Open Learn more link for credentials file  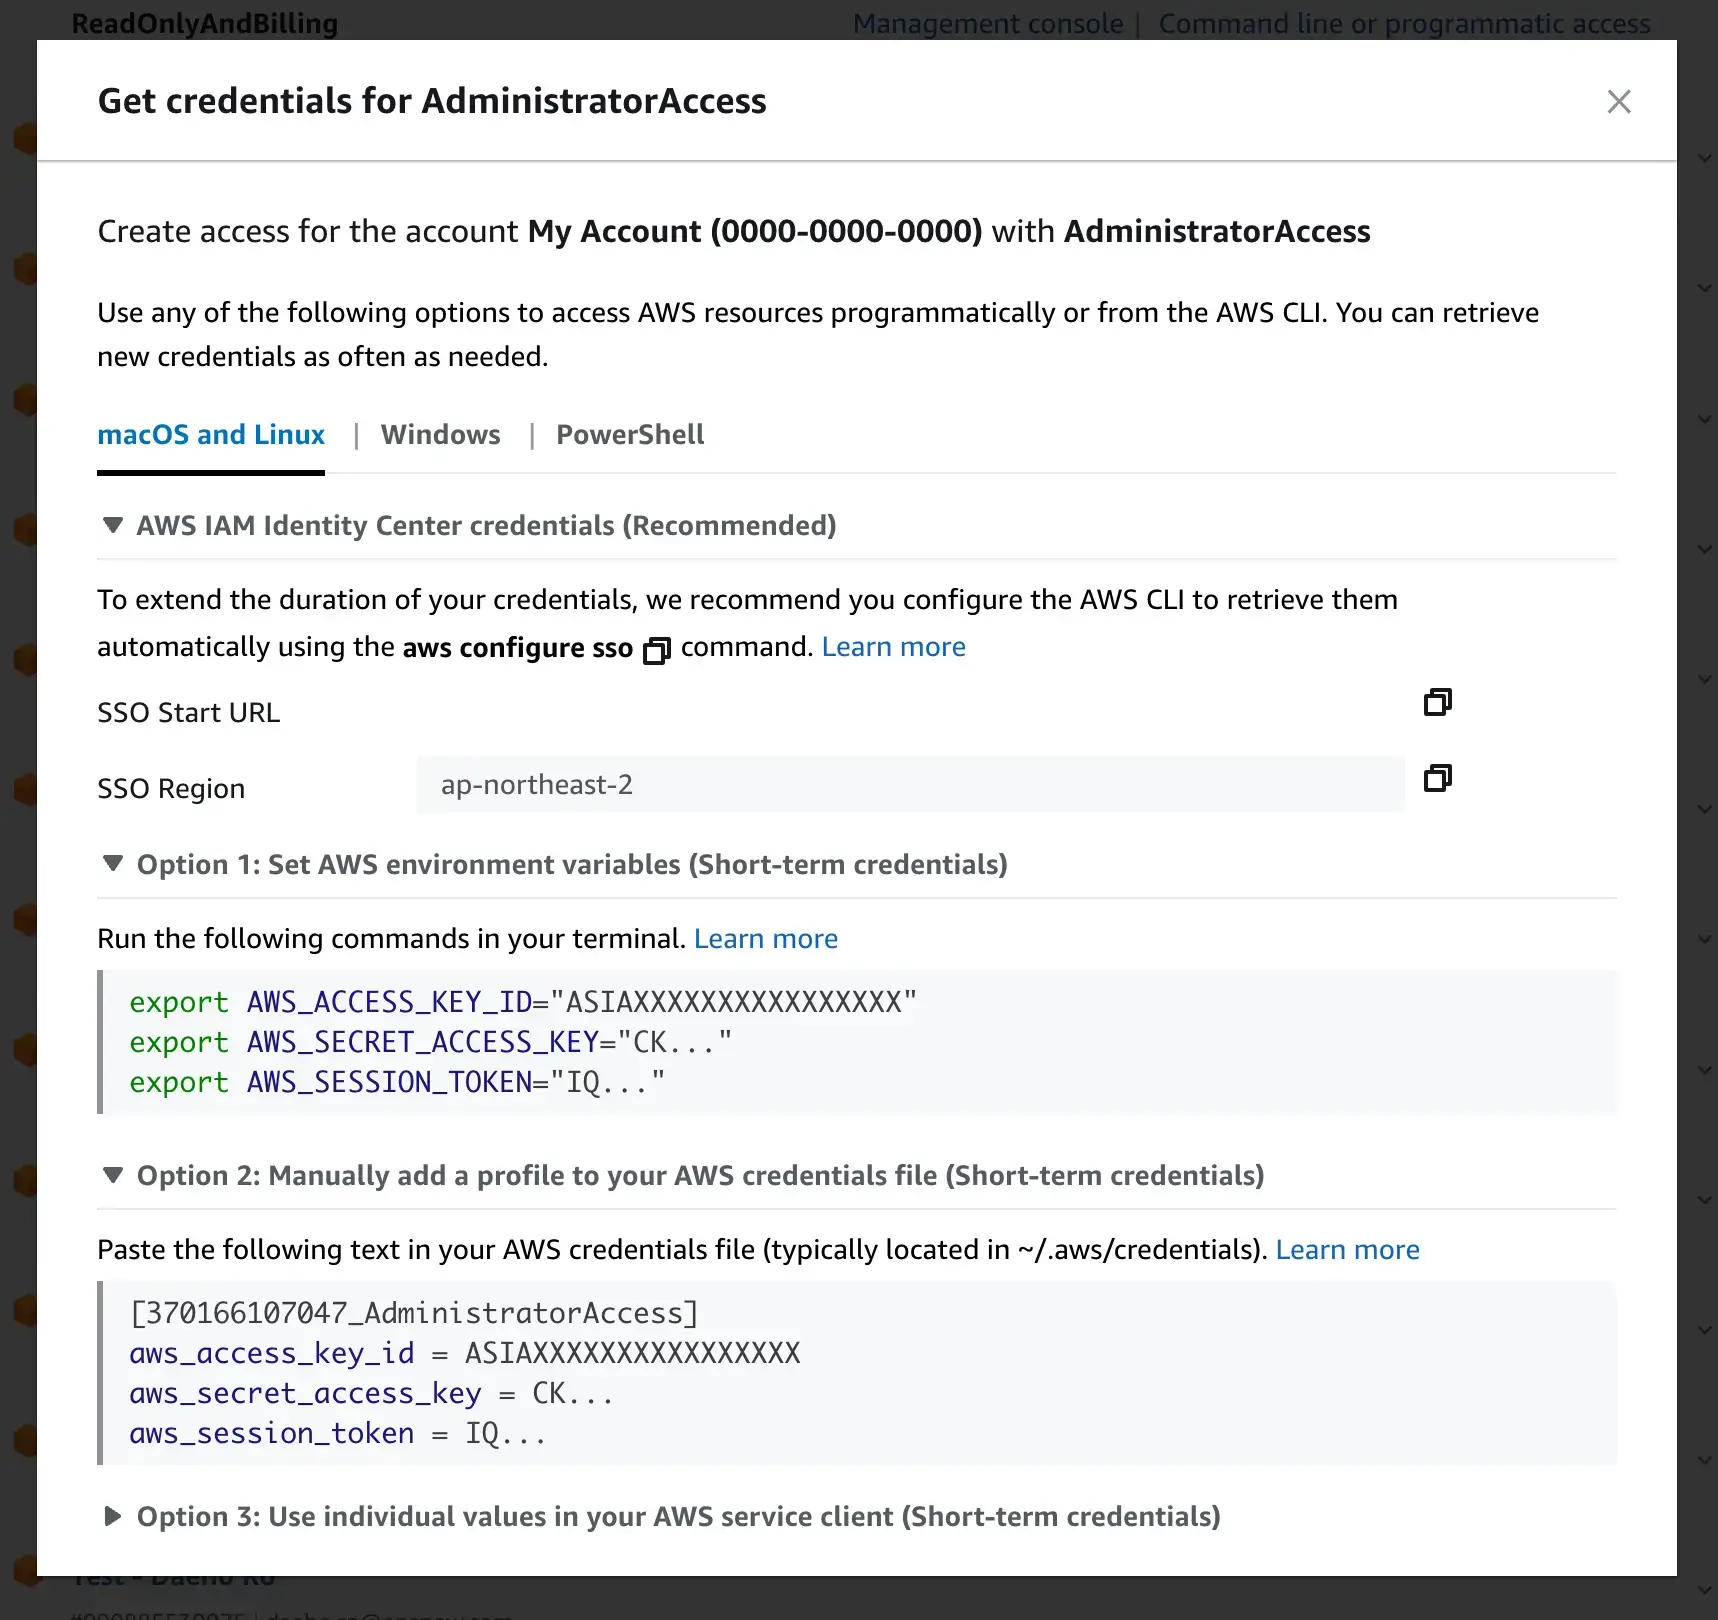tap(1347, 1250)
